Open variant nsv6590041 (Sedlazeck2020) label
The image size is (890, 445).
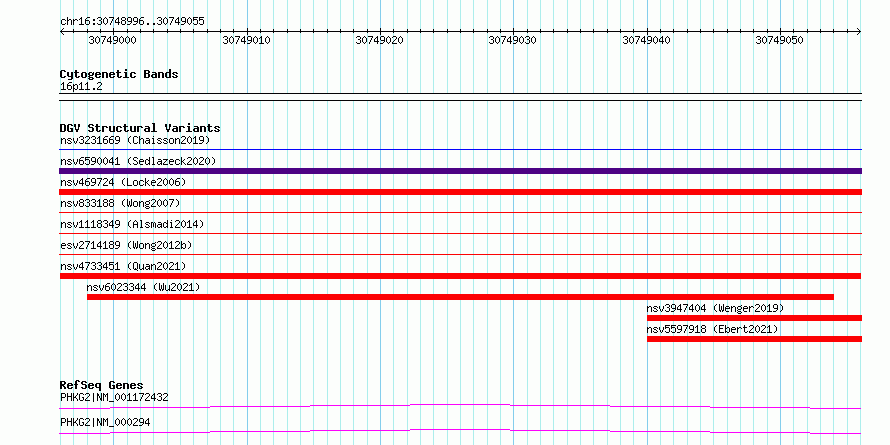tap(138, 161)
